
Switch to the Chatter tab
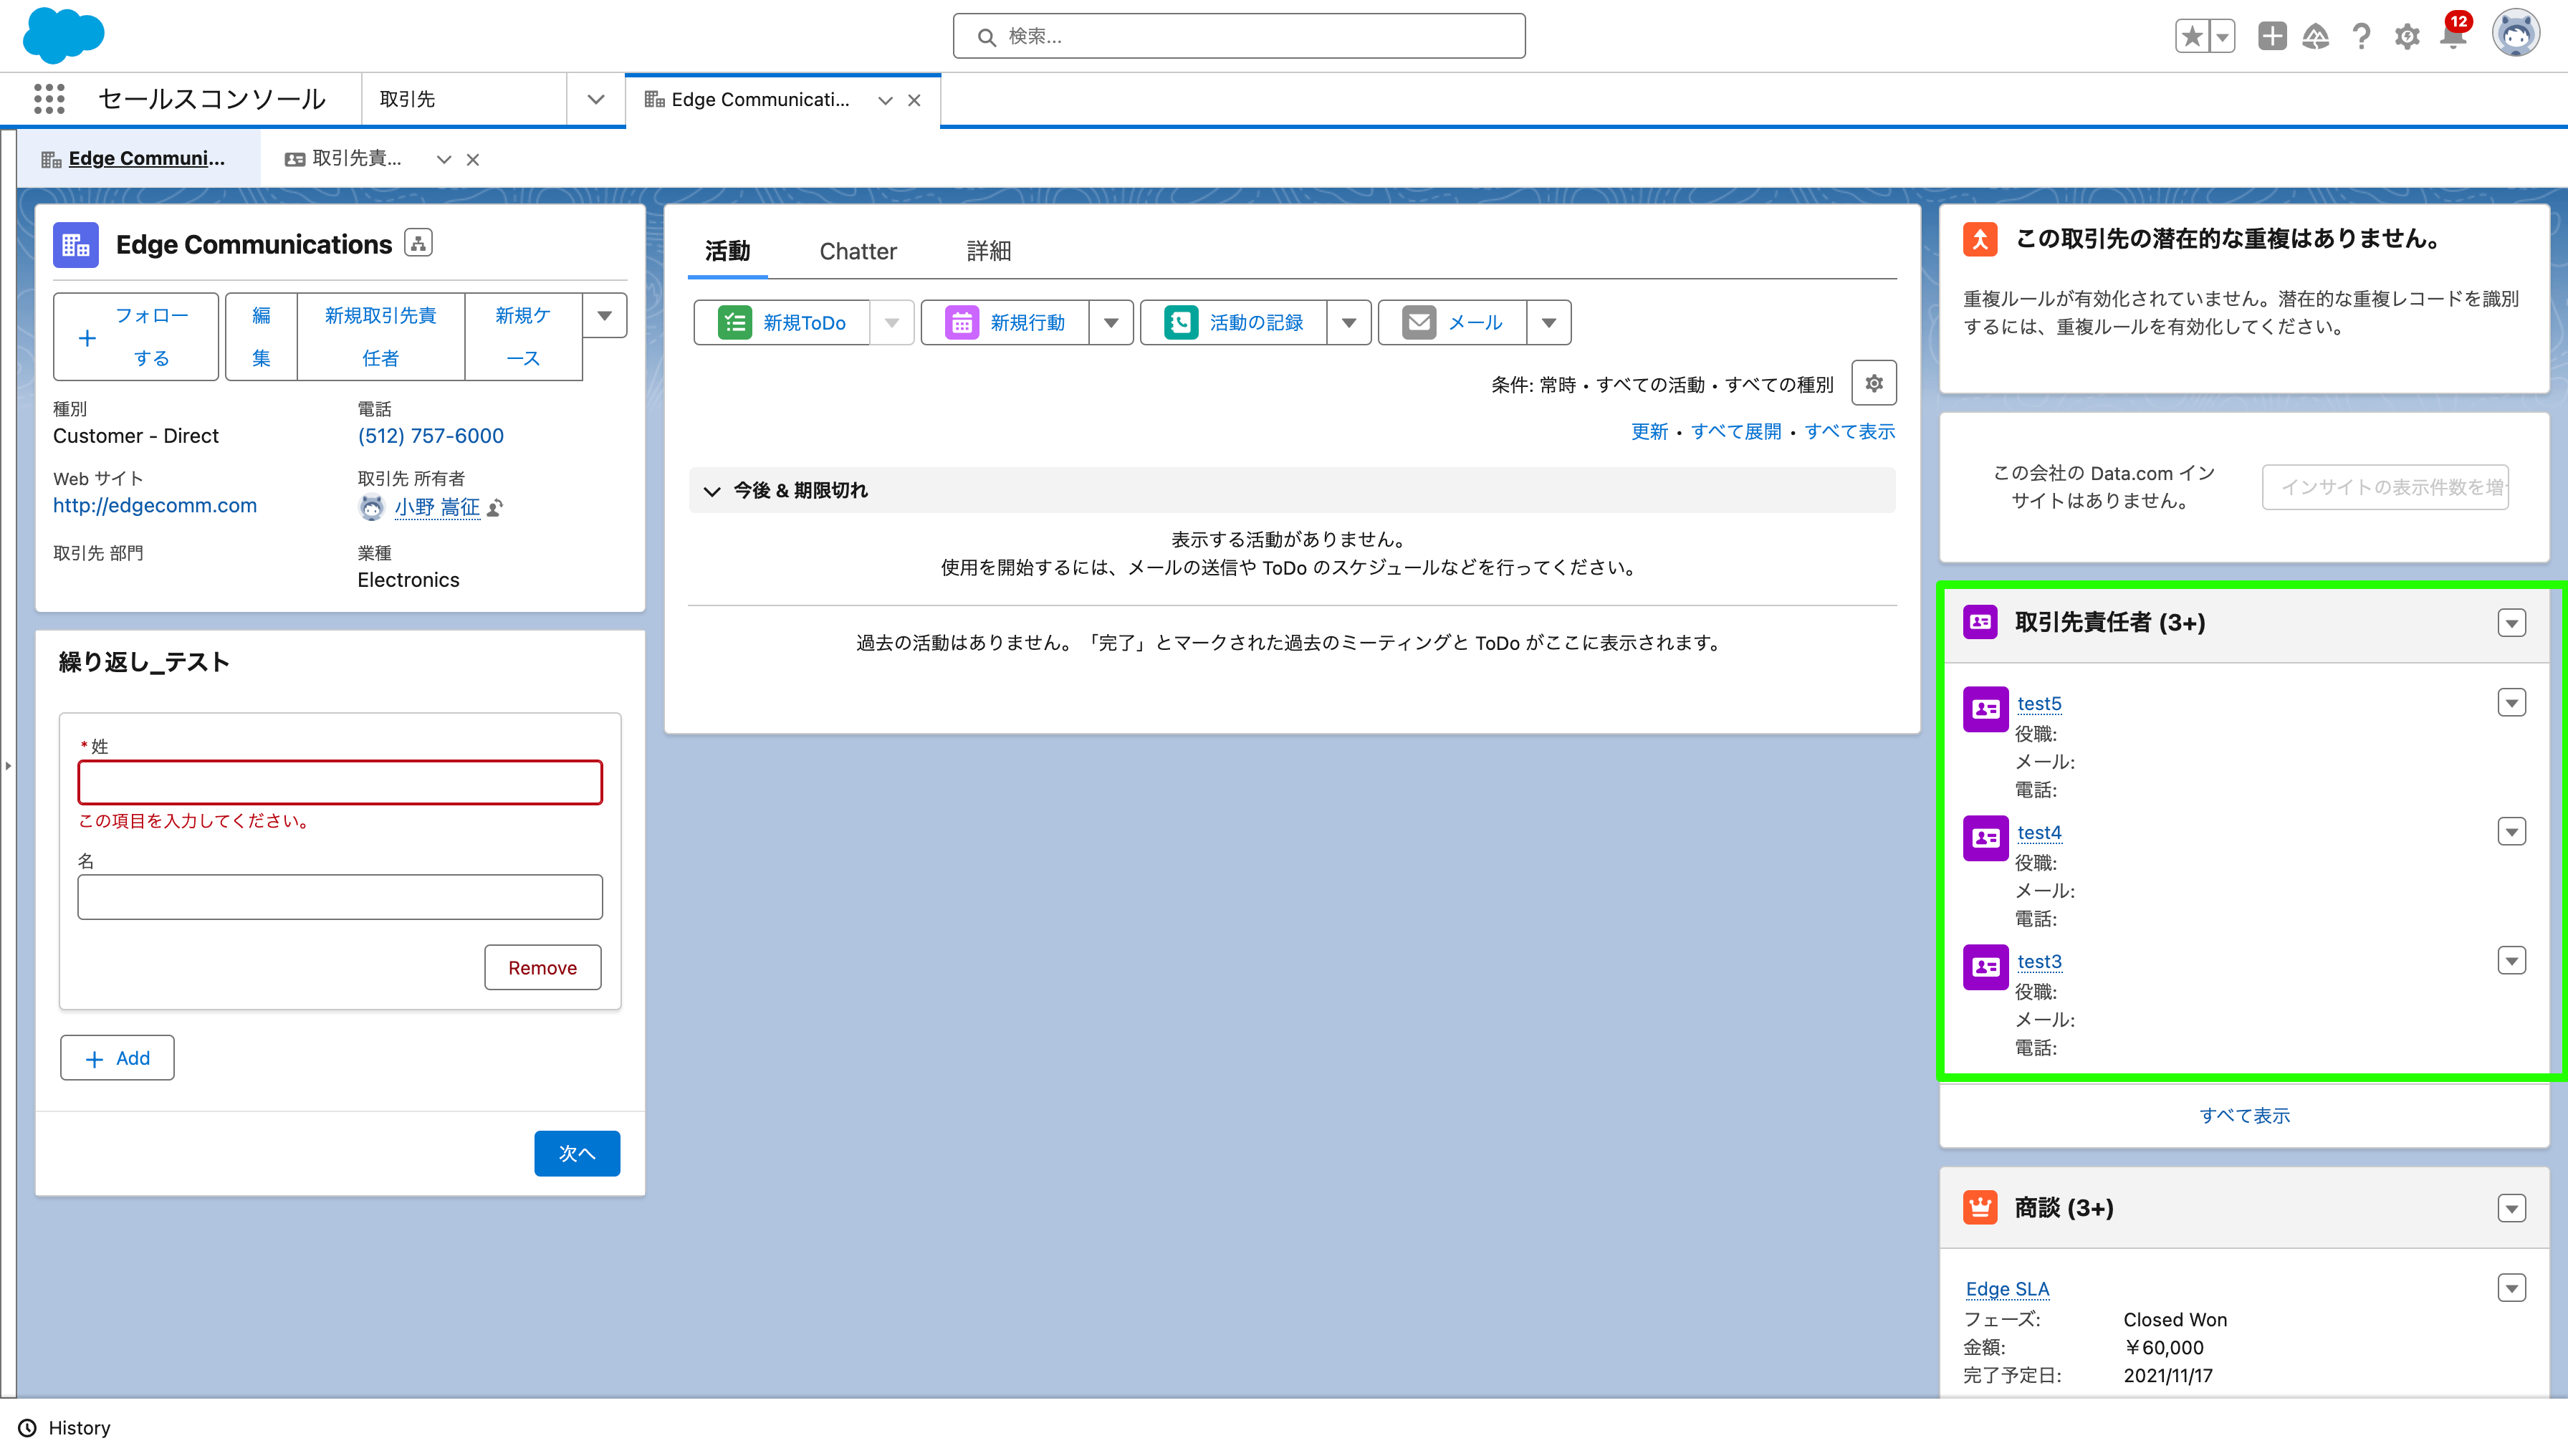tap(858, 251)
